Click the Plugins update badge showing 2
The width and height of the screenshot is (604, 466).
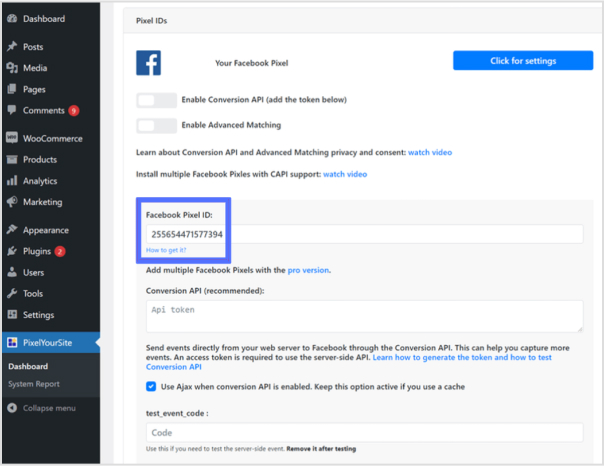pos(60,251)
